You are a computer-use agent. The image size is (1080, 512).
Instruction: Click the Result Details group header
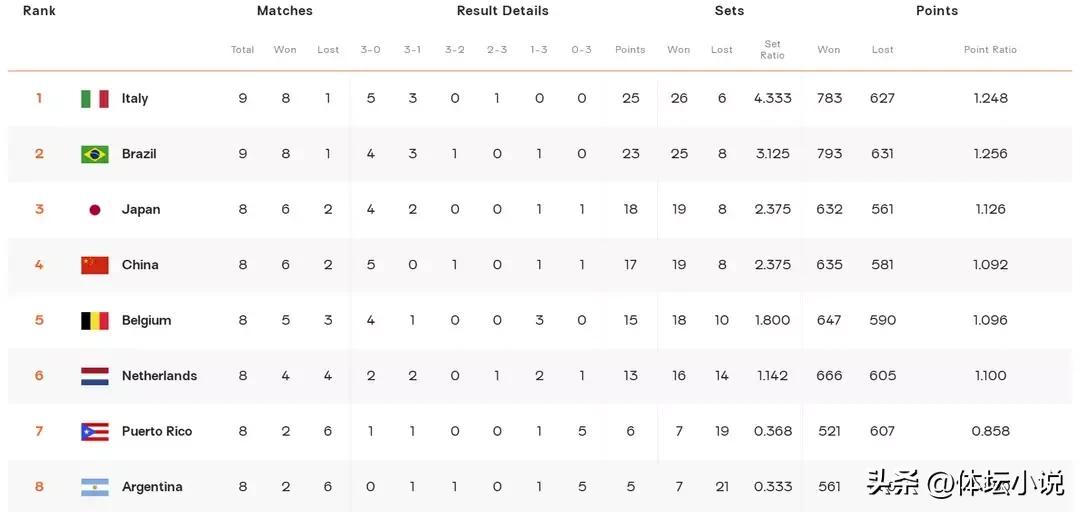tap(503, 10)
